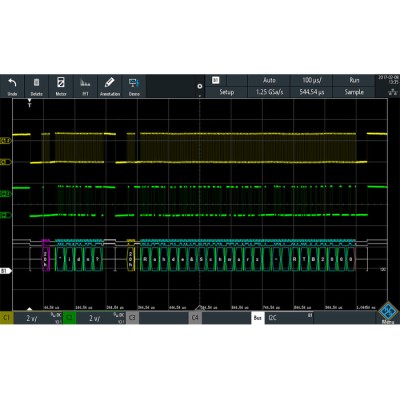
Task: Adjust the 100 µs/ time scale
Action: tap(312, 80)
